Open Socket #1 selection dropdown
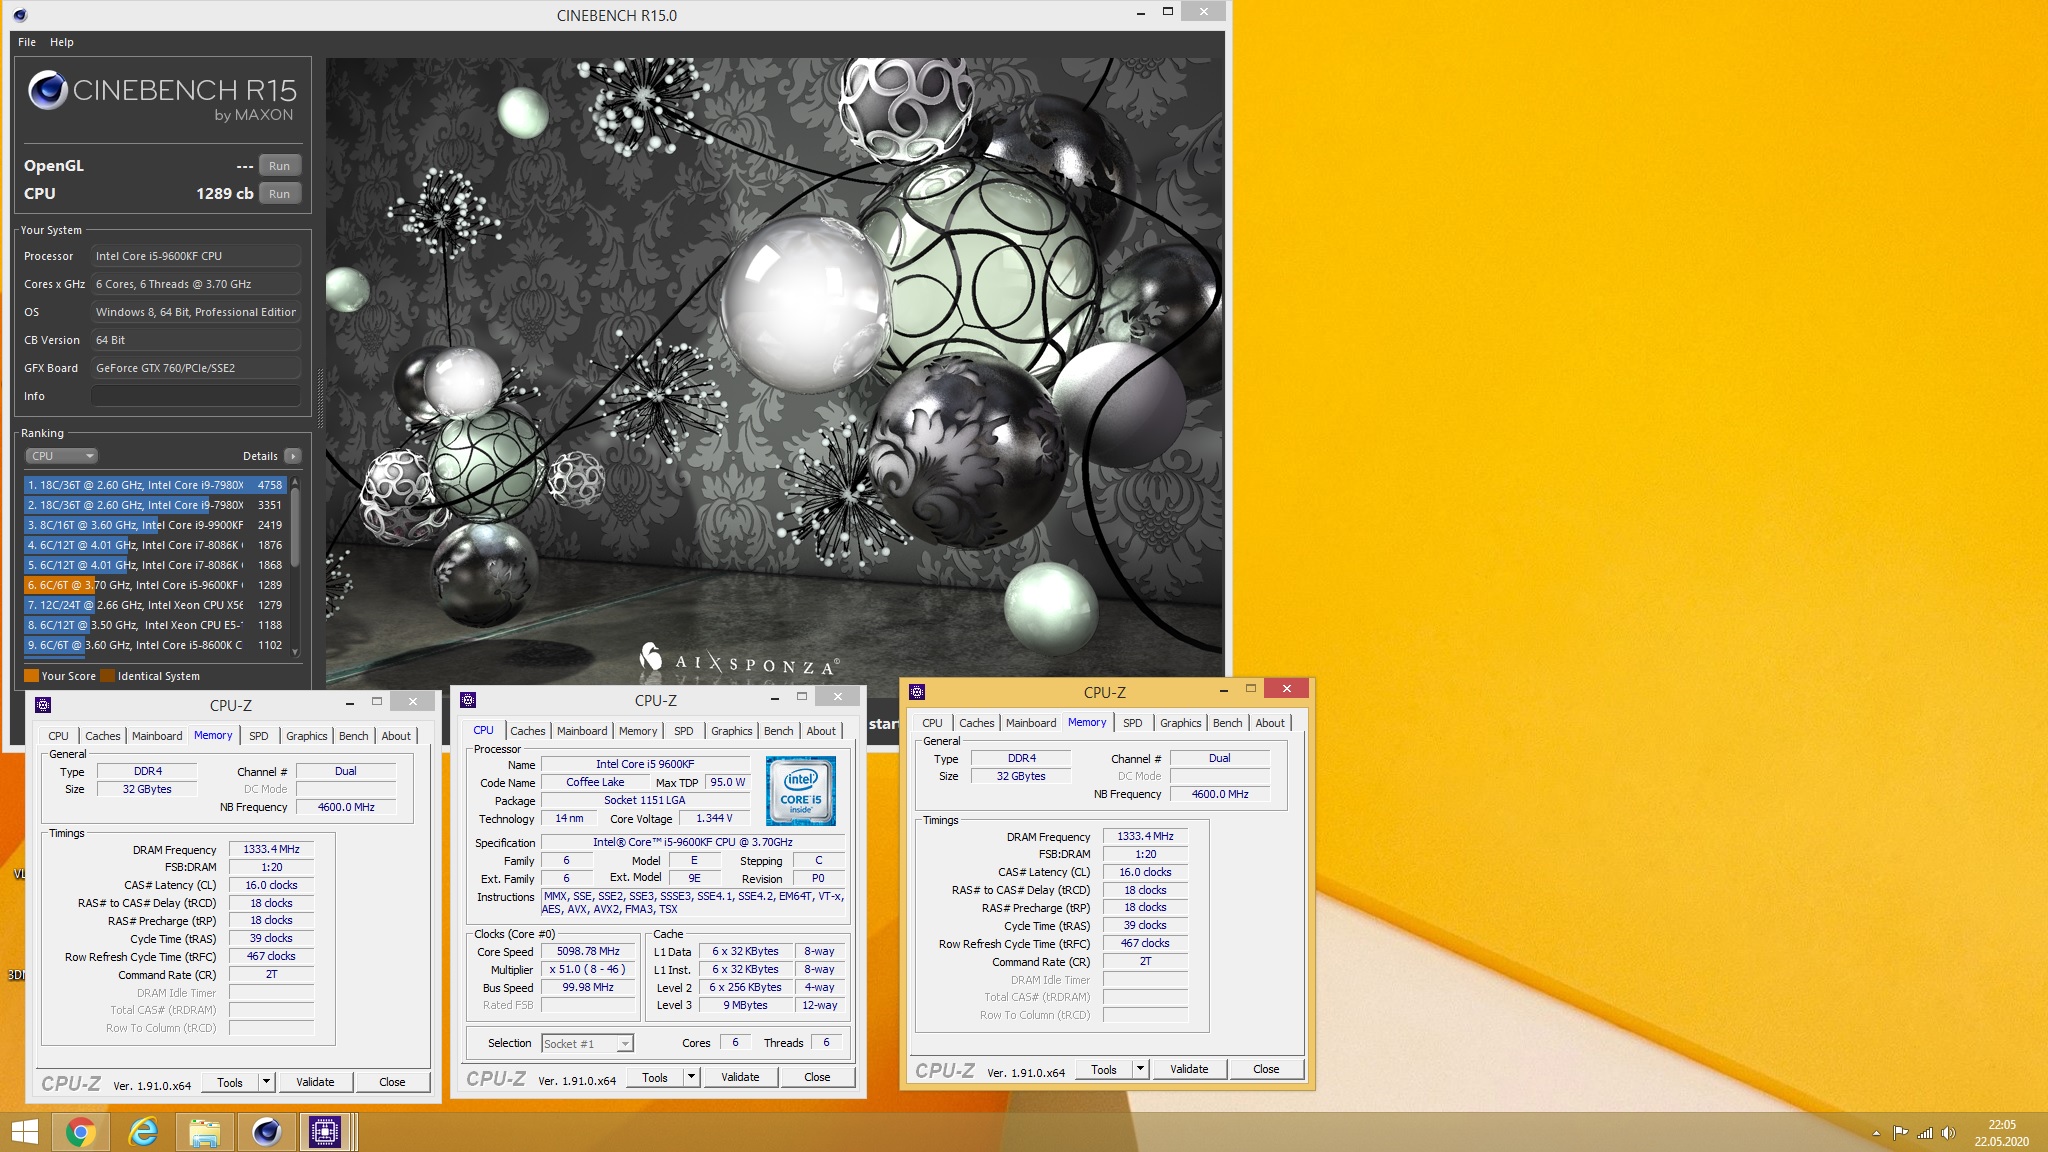The height and width of the screenshot is (1152, 2048). 587,1043
